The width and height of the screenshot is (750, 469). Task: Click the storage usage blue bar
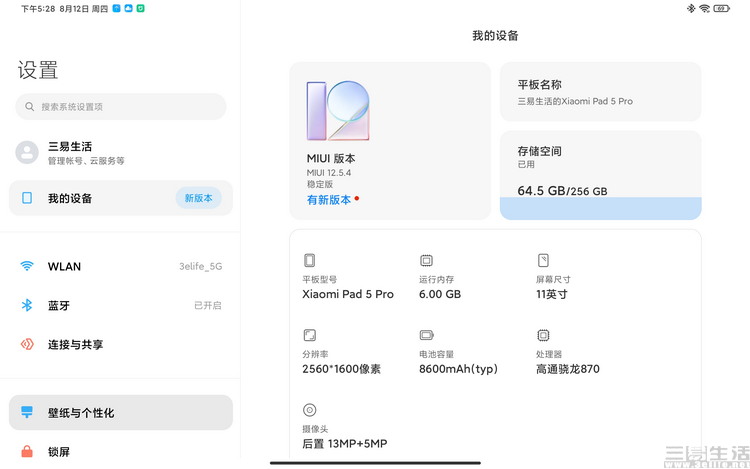(x=600, y=208)
